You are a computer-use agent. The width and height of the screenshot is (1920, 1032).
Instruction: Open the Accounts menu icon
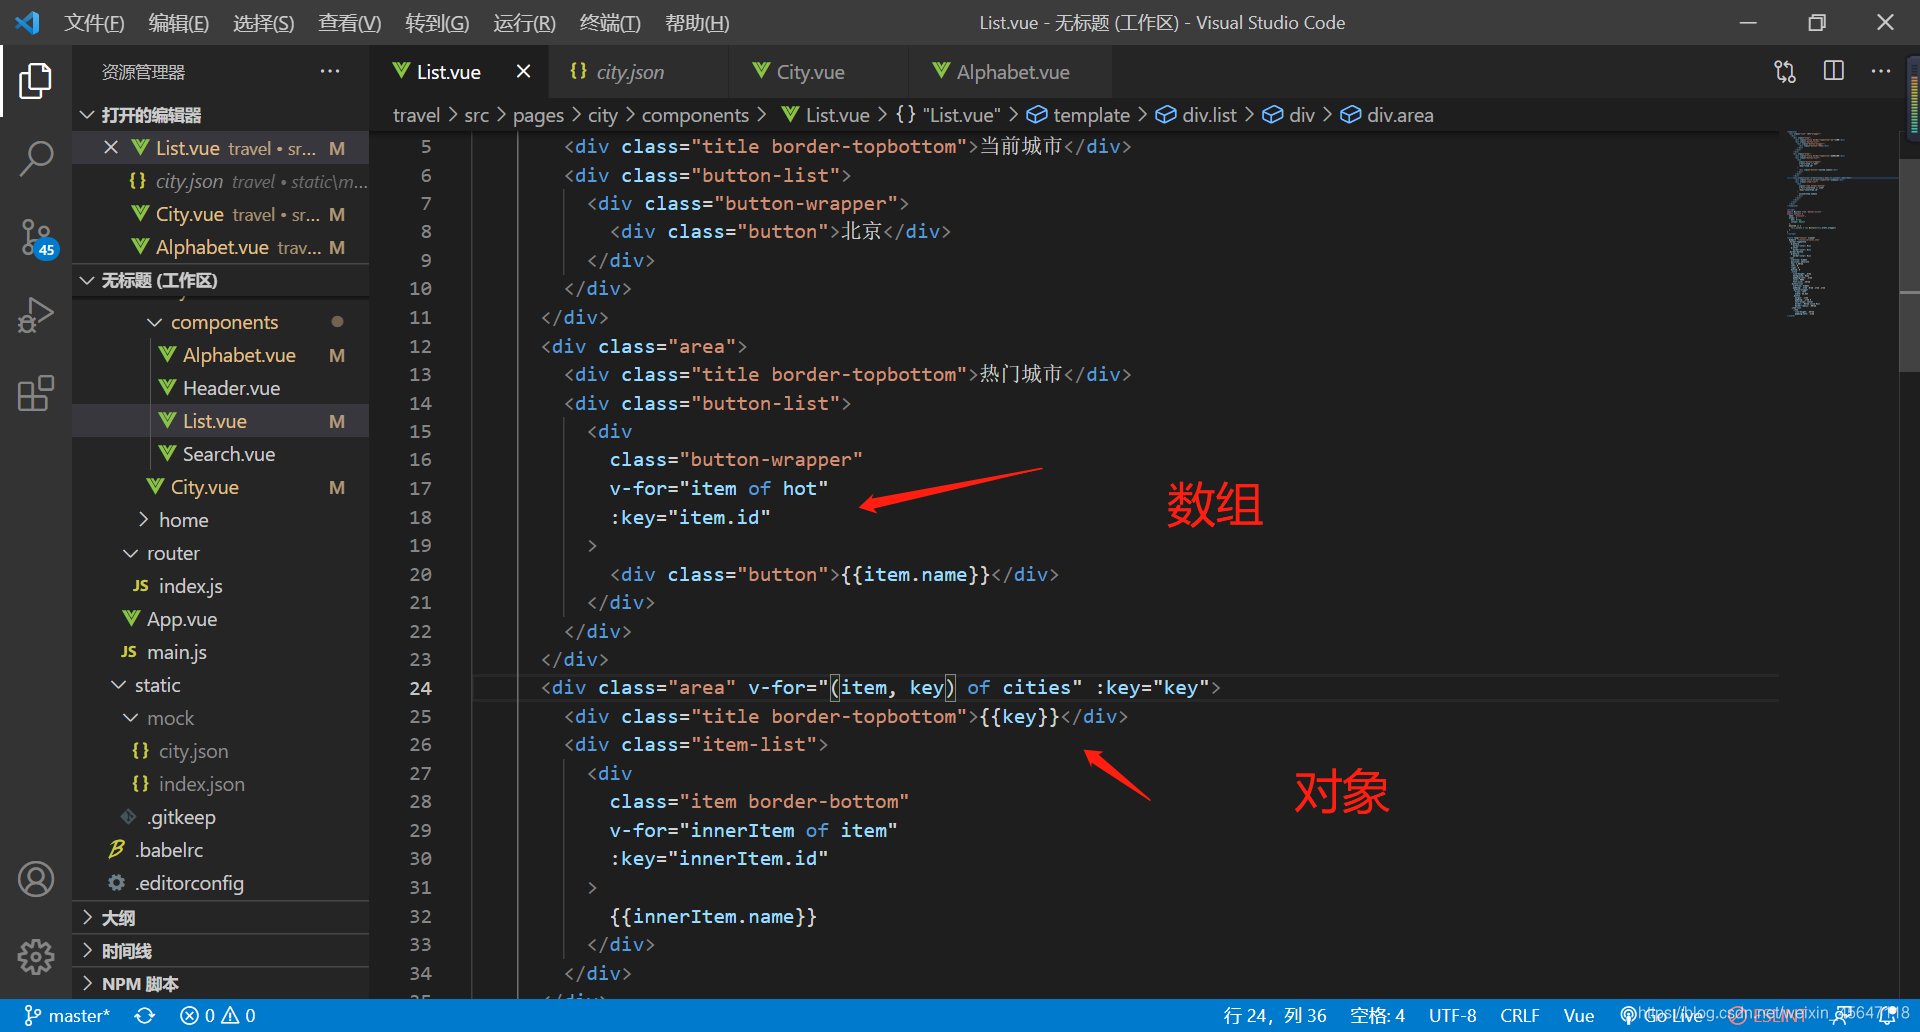coord(36,879)
